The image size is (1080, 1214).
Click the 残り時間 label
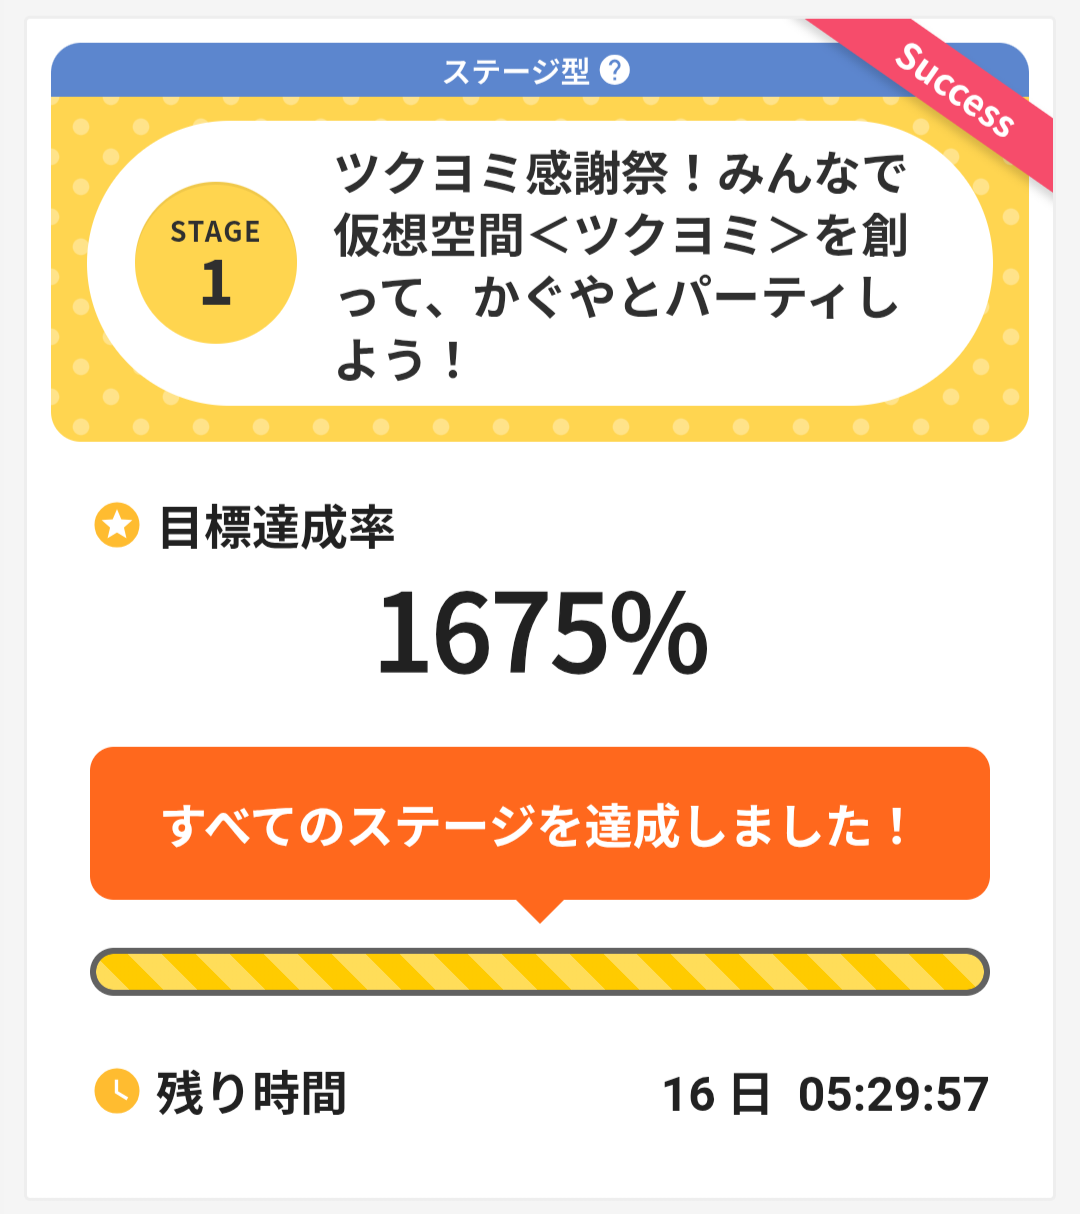[251, 1092]
